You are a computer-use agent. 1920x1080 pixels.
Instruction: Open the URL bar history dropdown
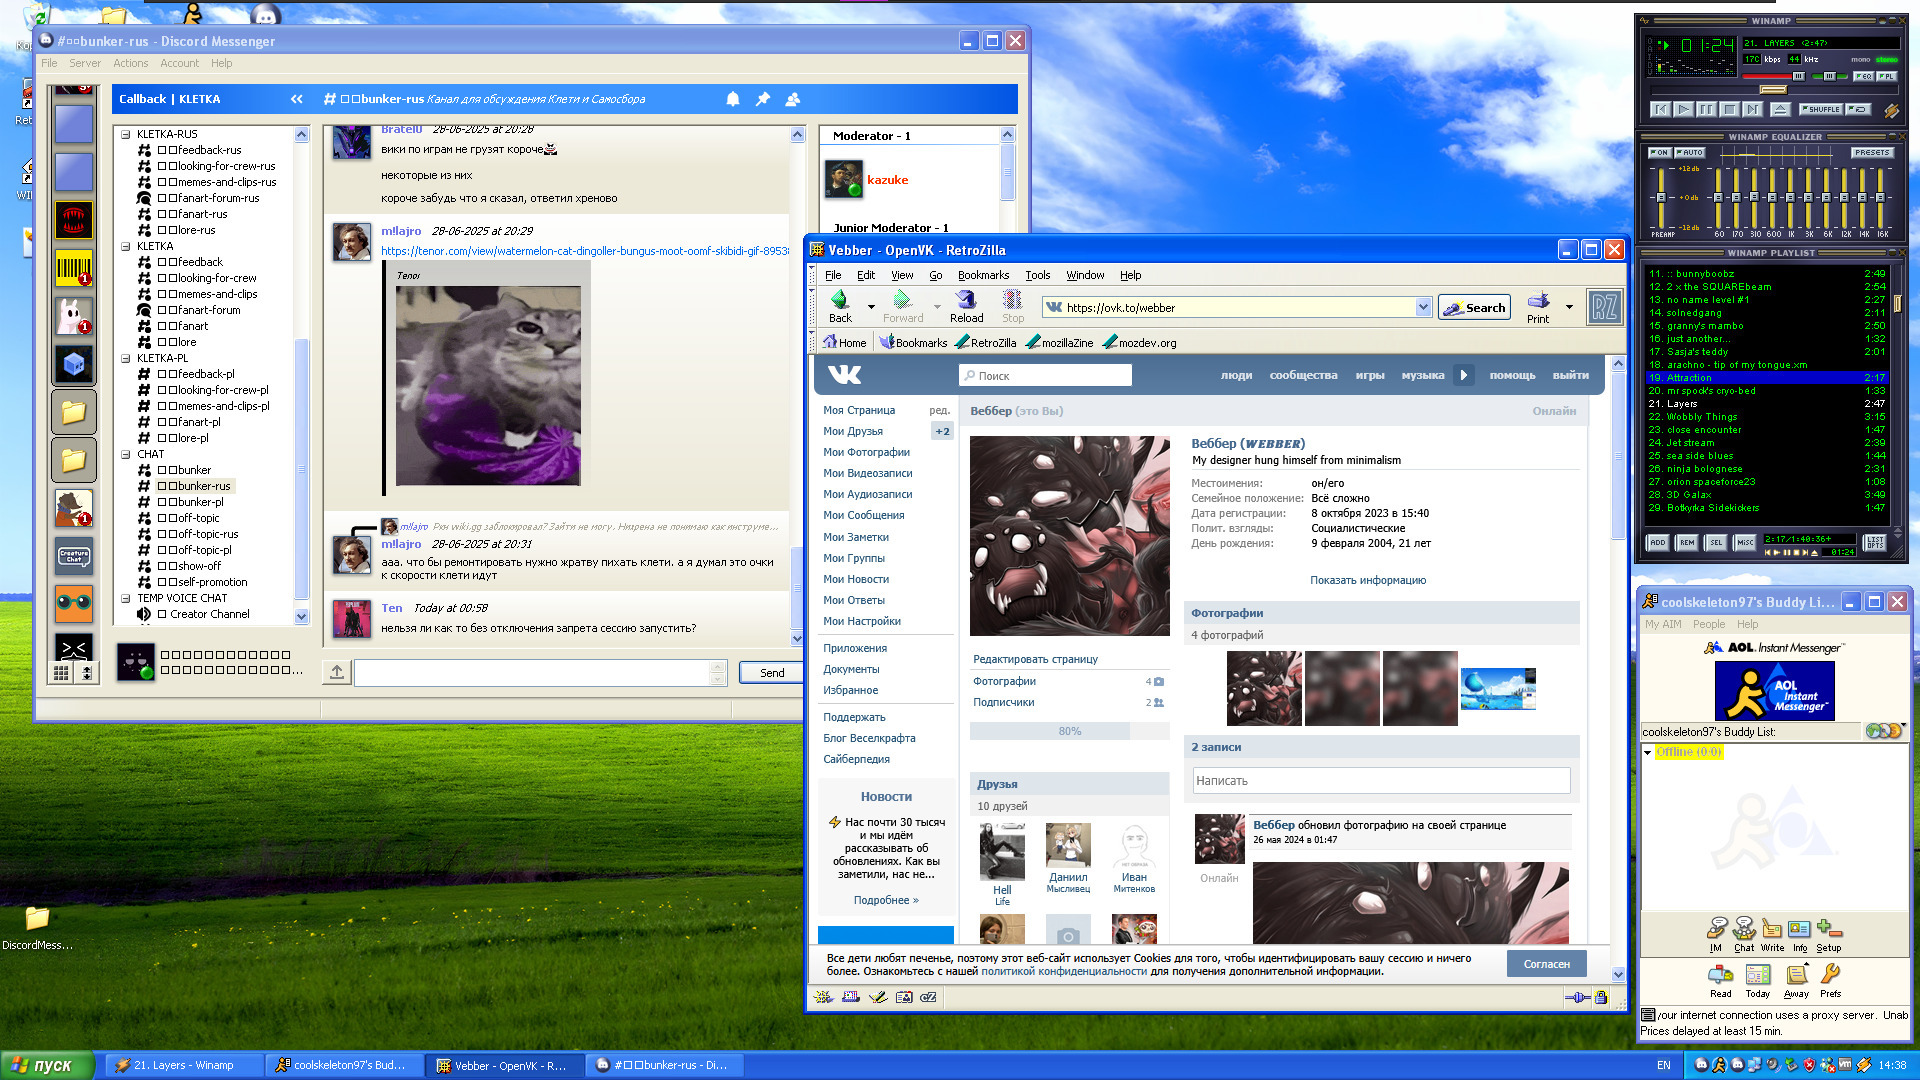pyautogui.click(x=1423, y=308)
